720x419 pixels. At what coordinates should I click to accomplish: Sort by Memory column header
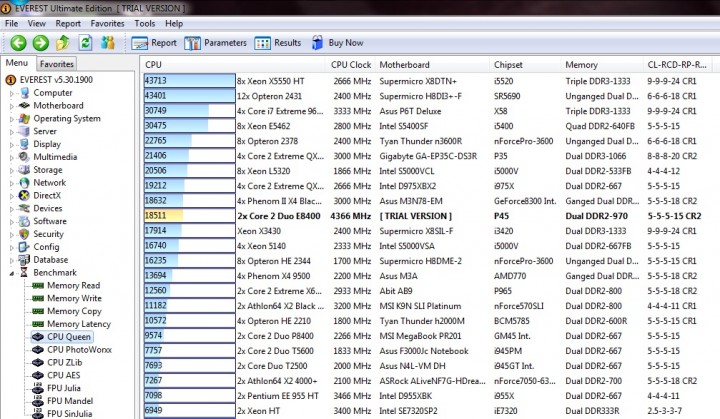[602, 65]
